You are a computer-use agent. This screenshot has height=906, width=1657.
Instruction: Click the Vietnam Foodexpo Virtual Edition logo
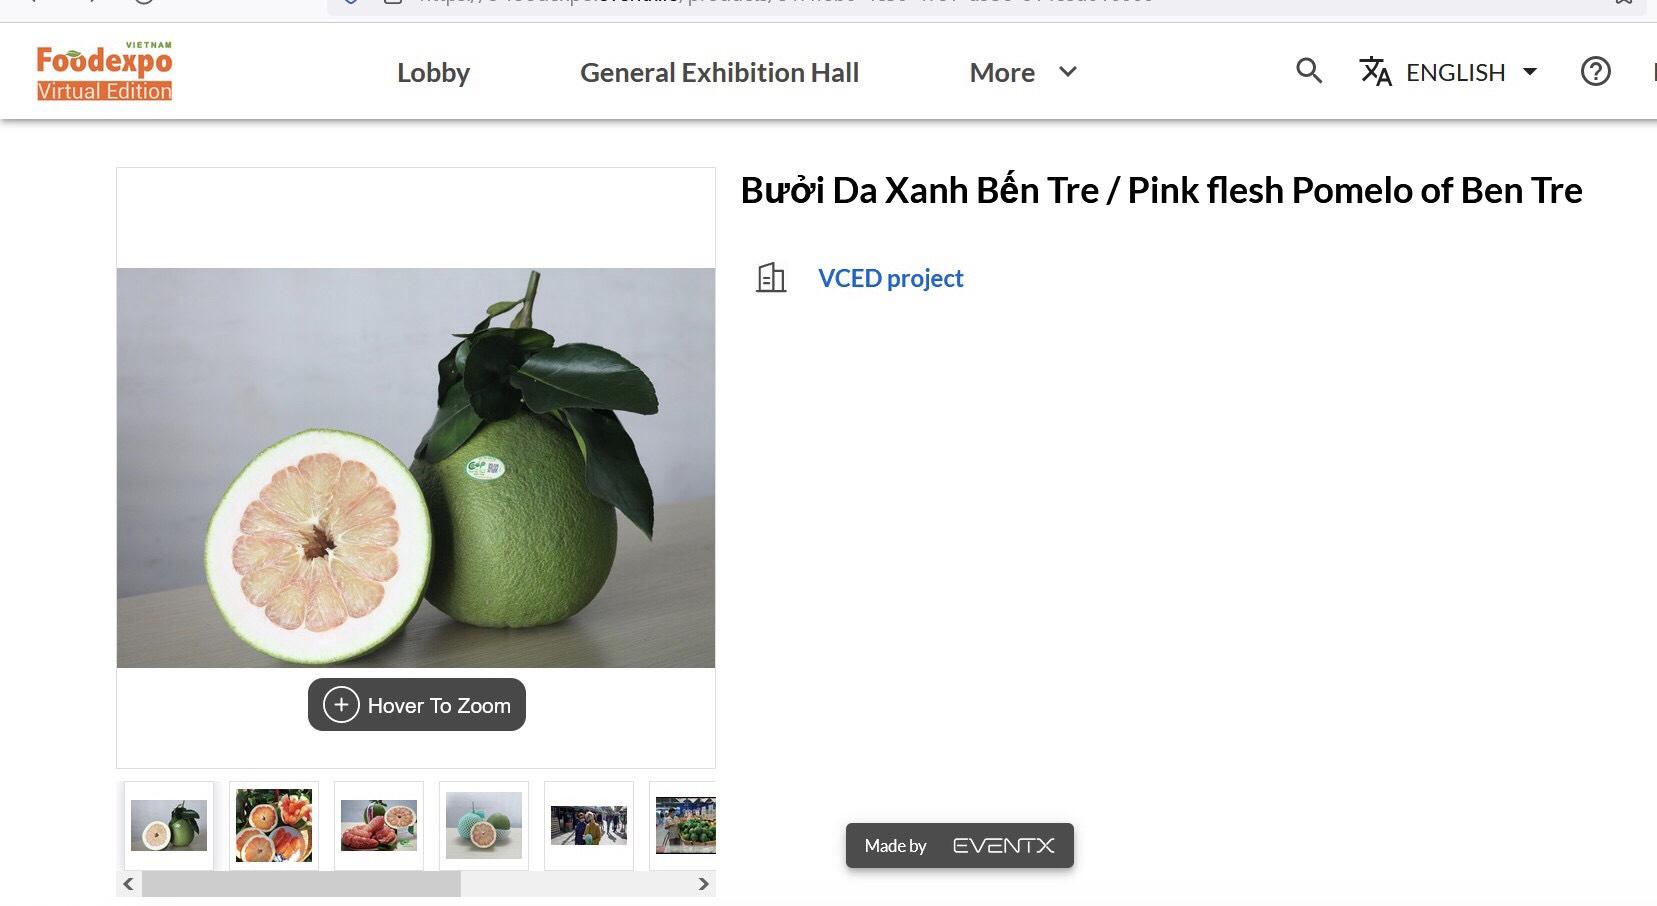tap(104, 72)
